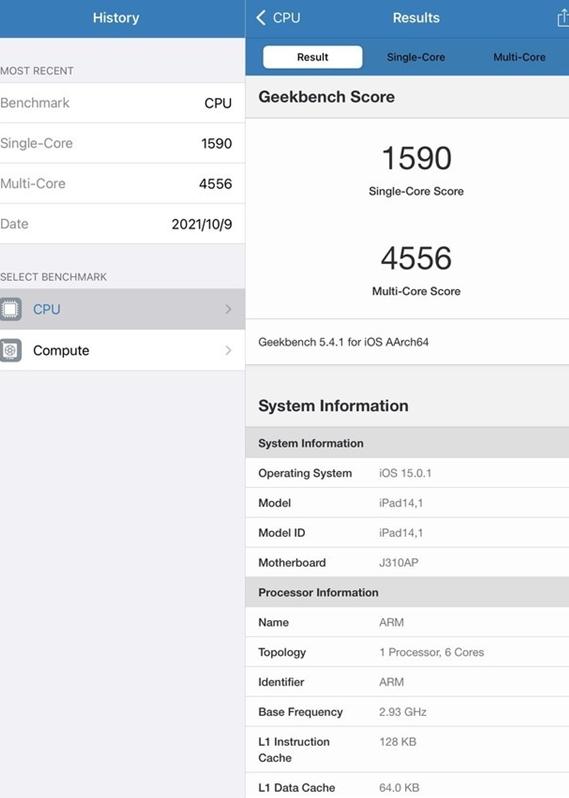
Task: Click L1 Instruction Cache value 128 KB
Action: point(397,742)
